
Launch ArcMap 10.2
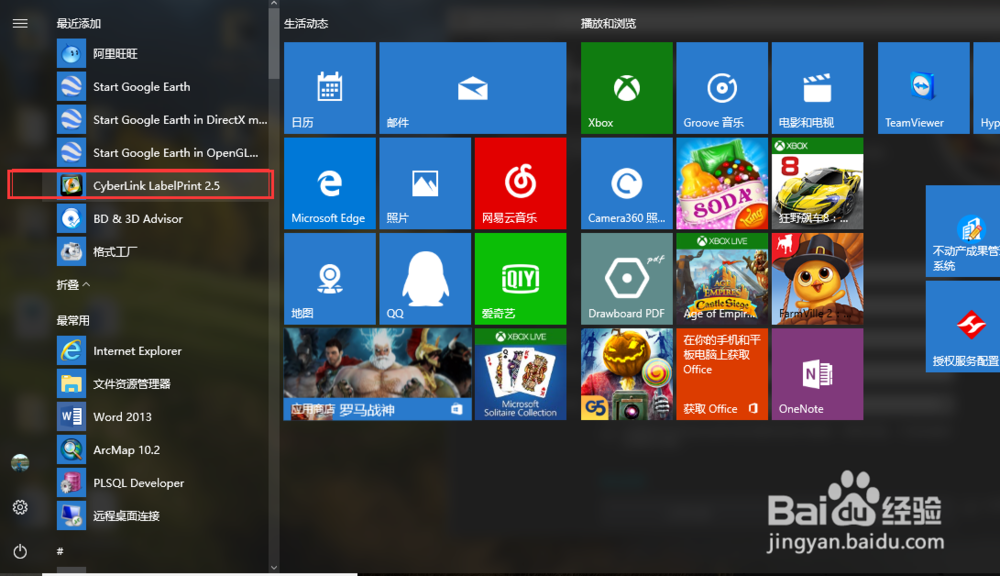click(161, 450)
